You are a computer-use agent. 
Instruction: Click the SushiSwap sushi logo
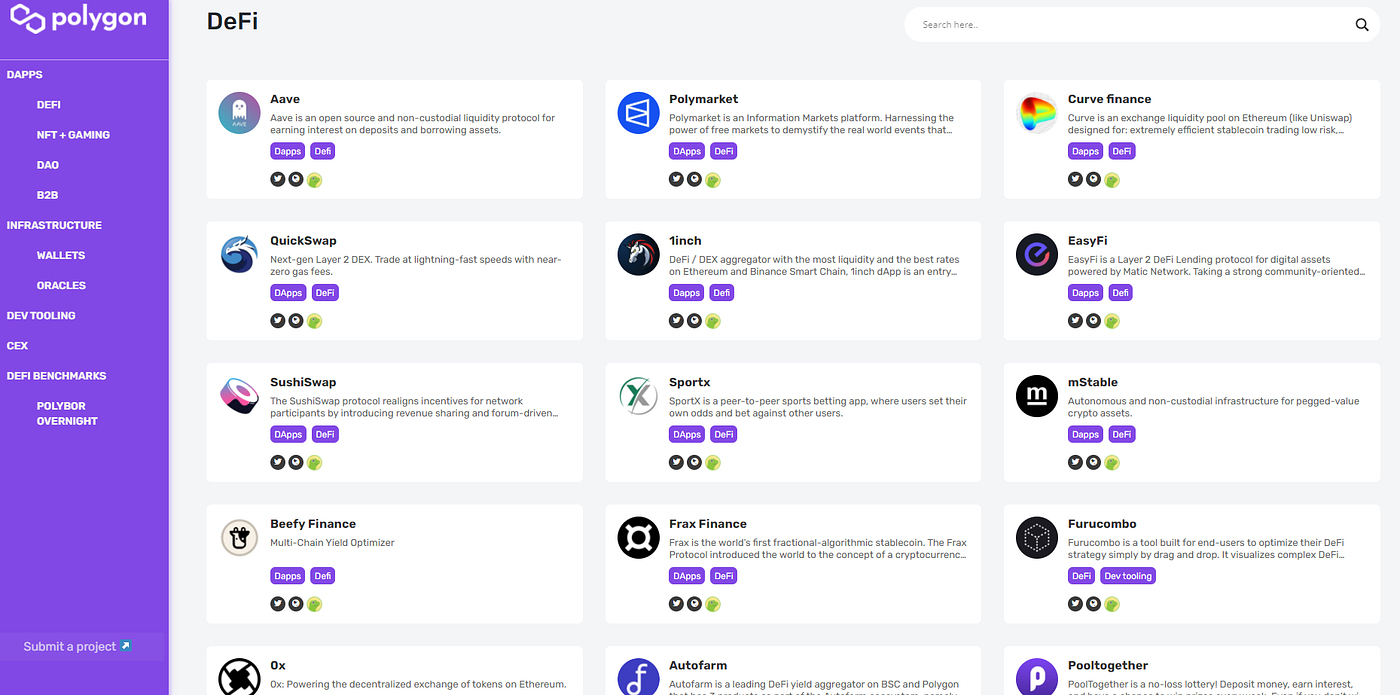coord(239,396)
